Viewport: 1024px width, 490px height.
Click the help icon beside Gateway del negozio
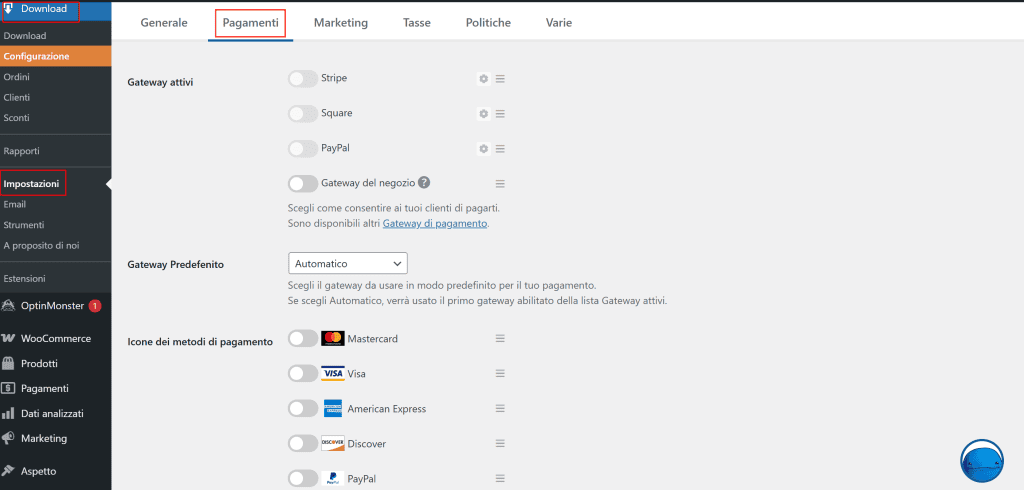pyautogui.click(x=424, y=183)
